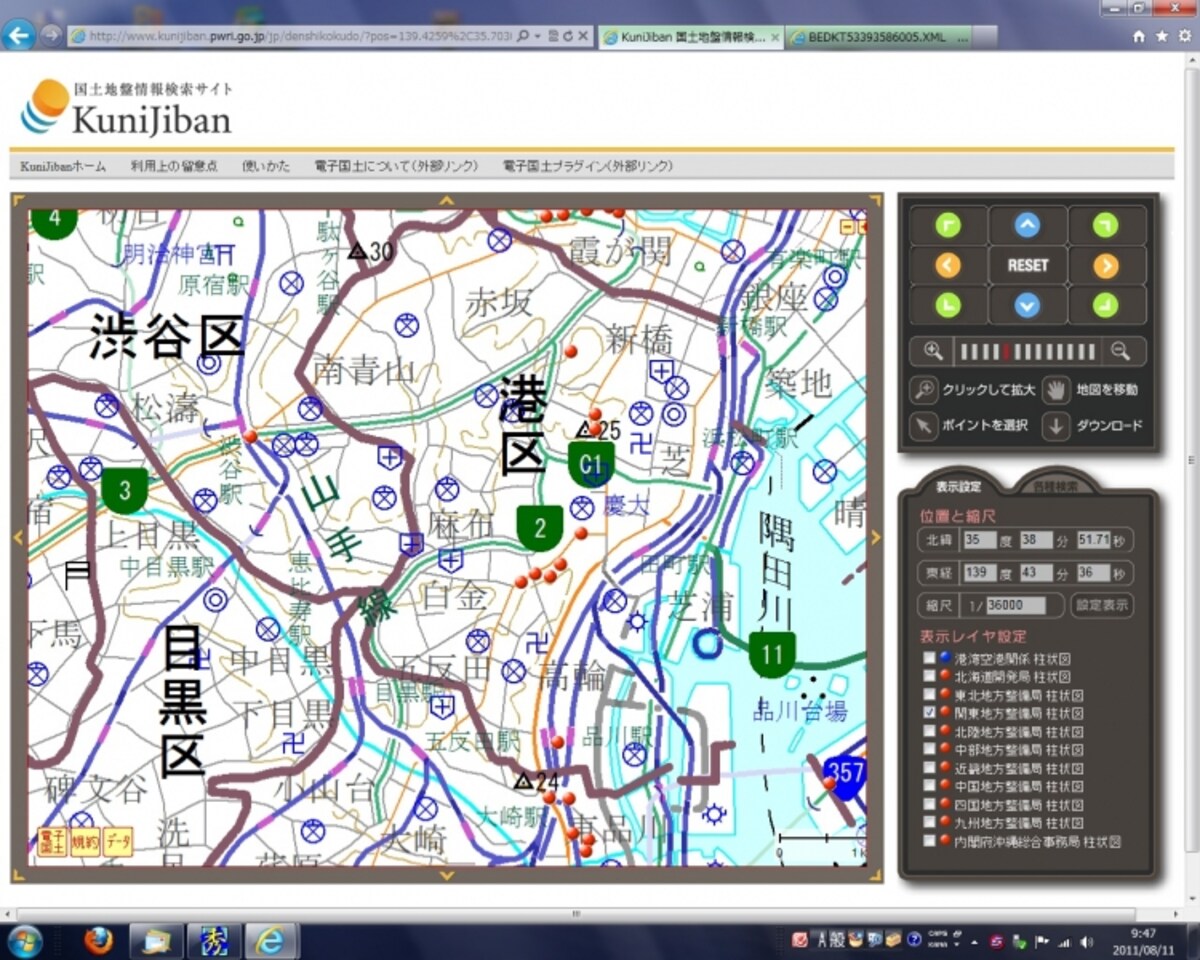Pan the map right with orange arrow
The width and height of the screenshot is (1200, 960).
click(x=1106, y=265)
